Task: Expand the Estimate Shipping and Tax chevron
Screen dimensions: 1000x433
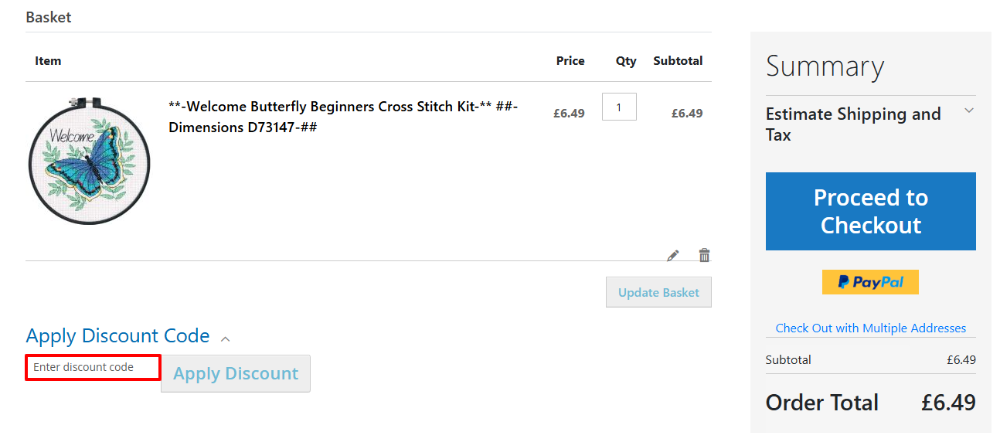Action: tap(968, 110)
